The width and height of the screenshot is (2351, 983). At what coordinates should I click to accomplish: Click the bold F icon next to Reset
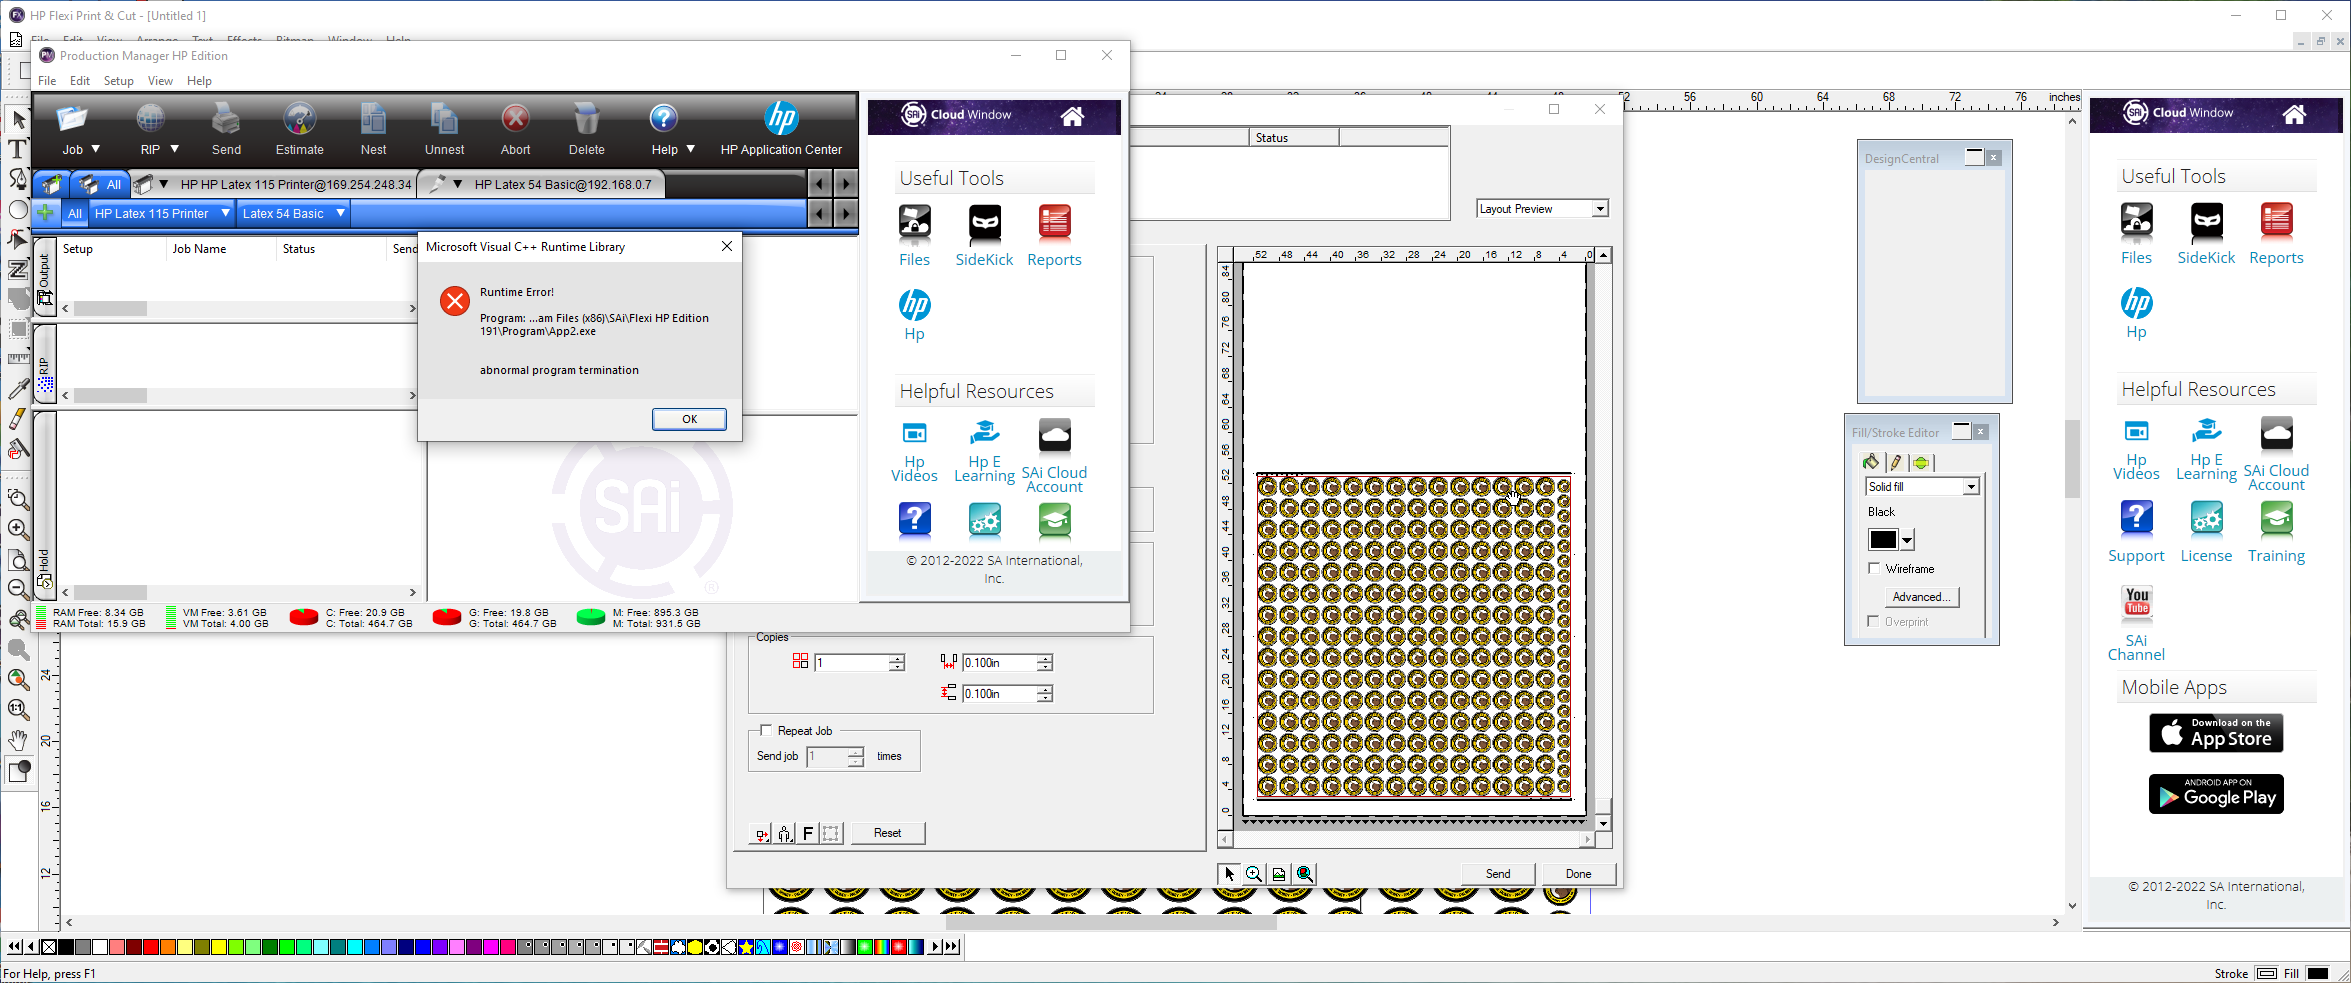[808, 833]
